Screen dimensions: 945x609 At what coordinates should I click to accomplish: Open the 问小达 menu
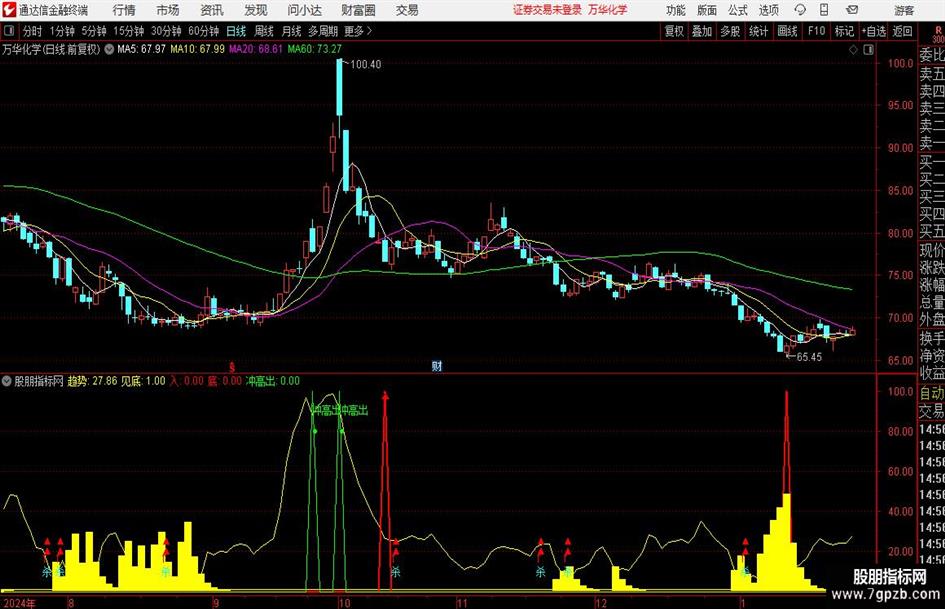pos(304,10)
